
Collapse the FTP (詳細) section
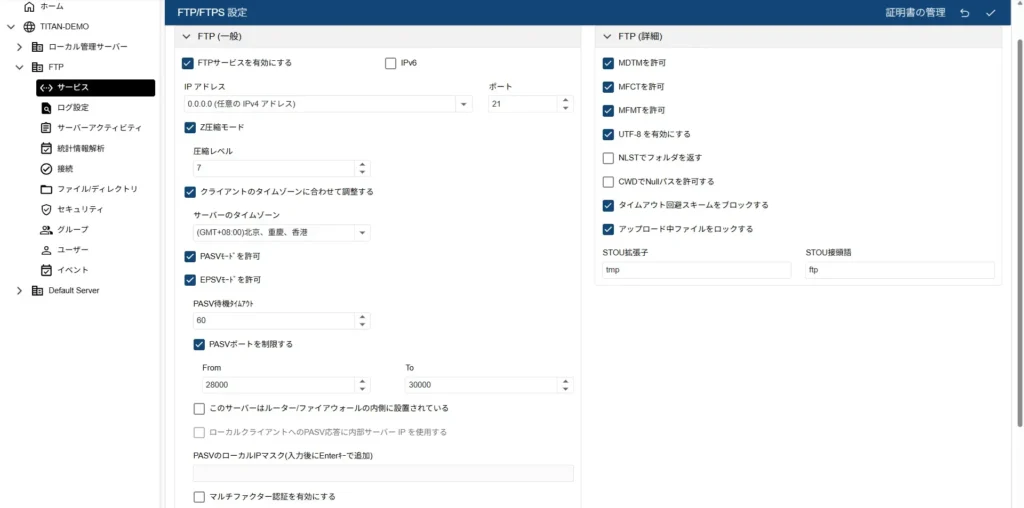click(x=606, y=37)
